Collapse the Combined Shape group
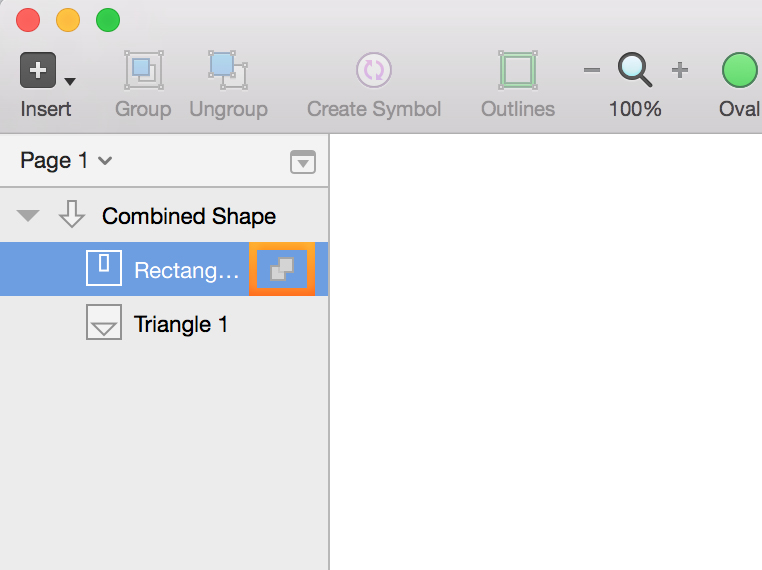Screen dimensions: 762x570 29,215
